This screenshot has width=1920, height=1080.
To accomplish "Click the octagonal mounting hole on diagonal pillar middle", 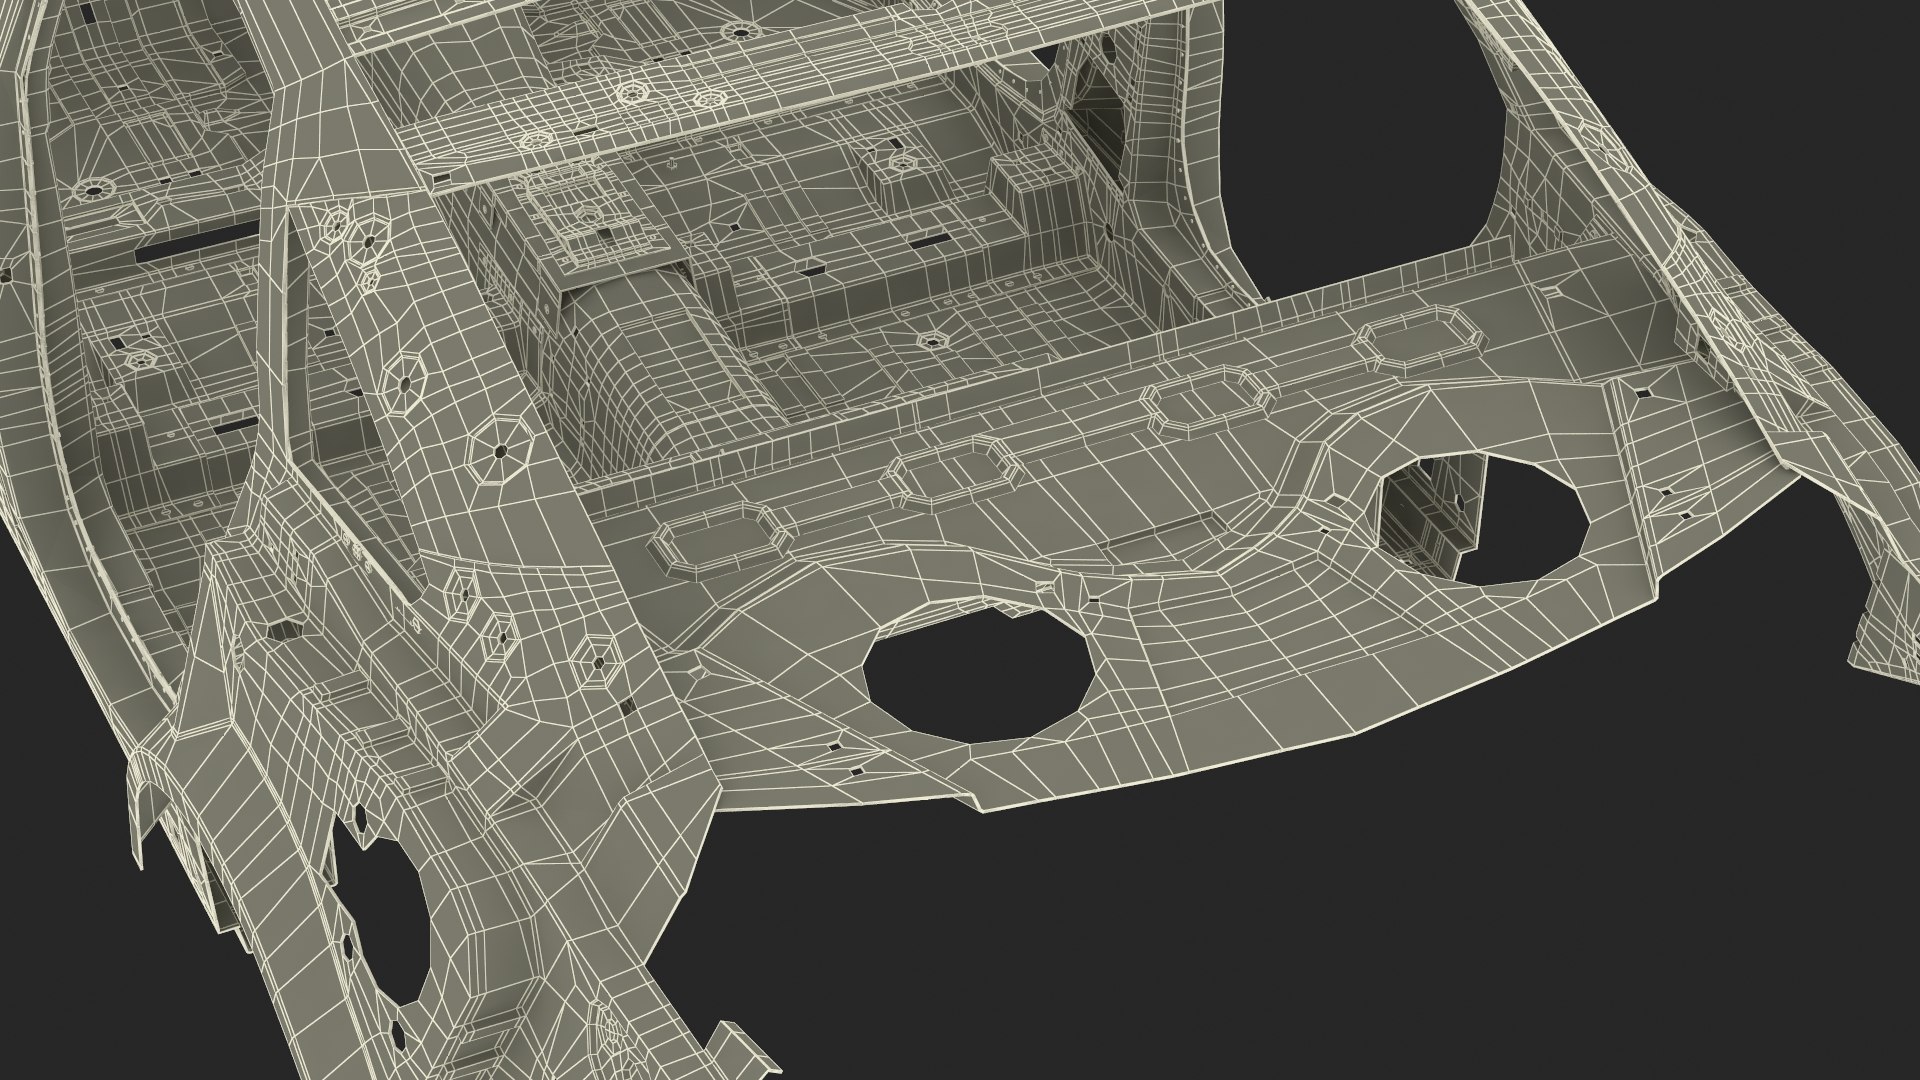I will pos(407,383).
